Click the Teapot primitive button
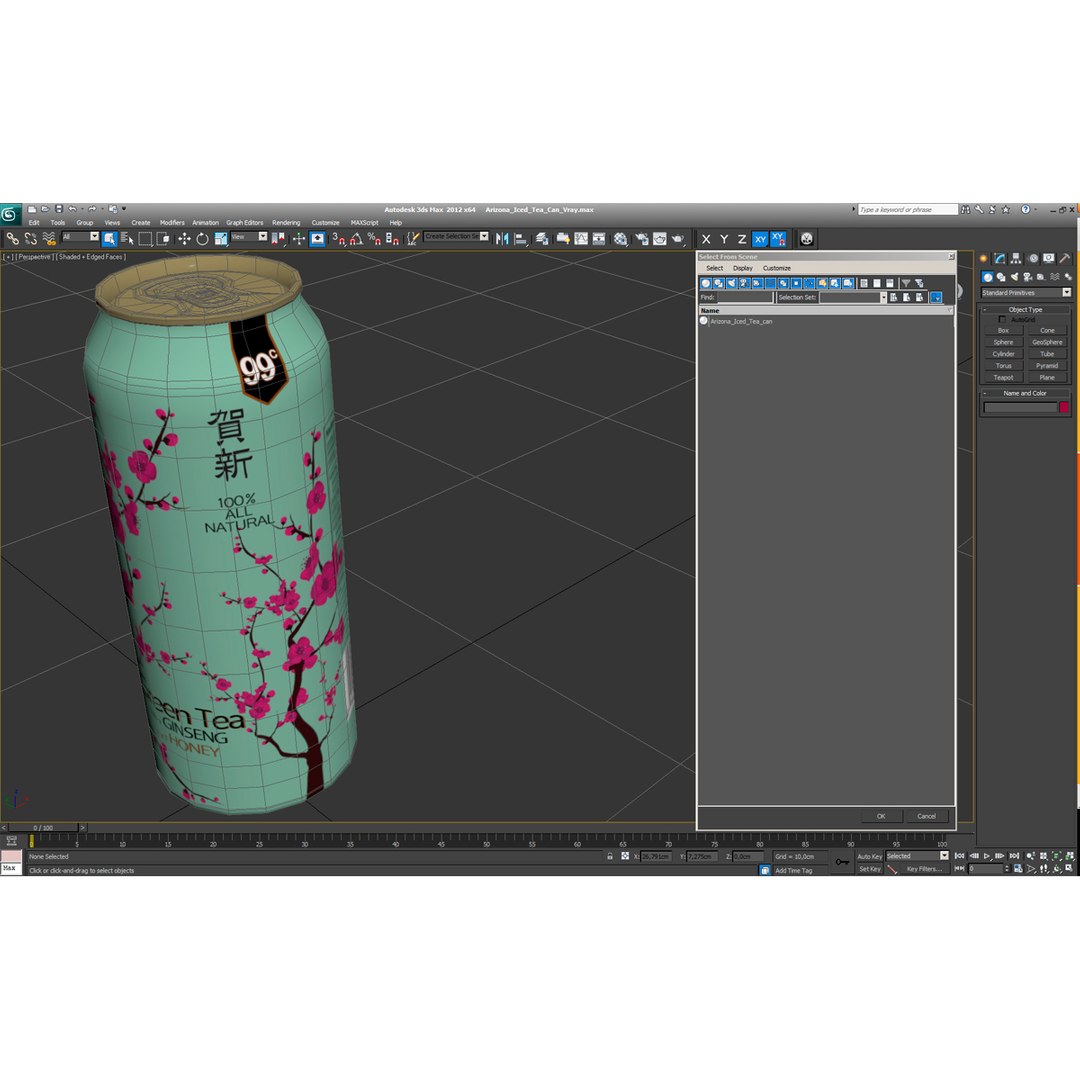This screenshot has width=1080, height=1080. pos(1004,377)
